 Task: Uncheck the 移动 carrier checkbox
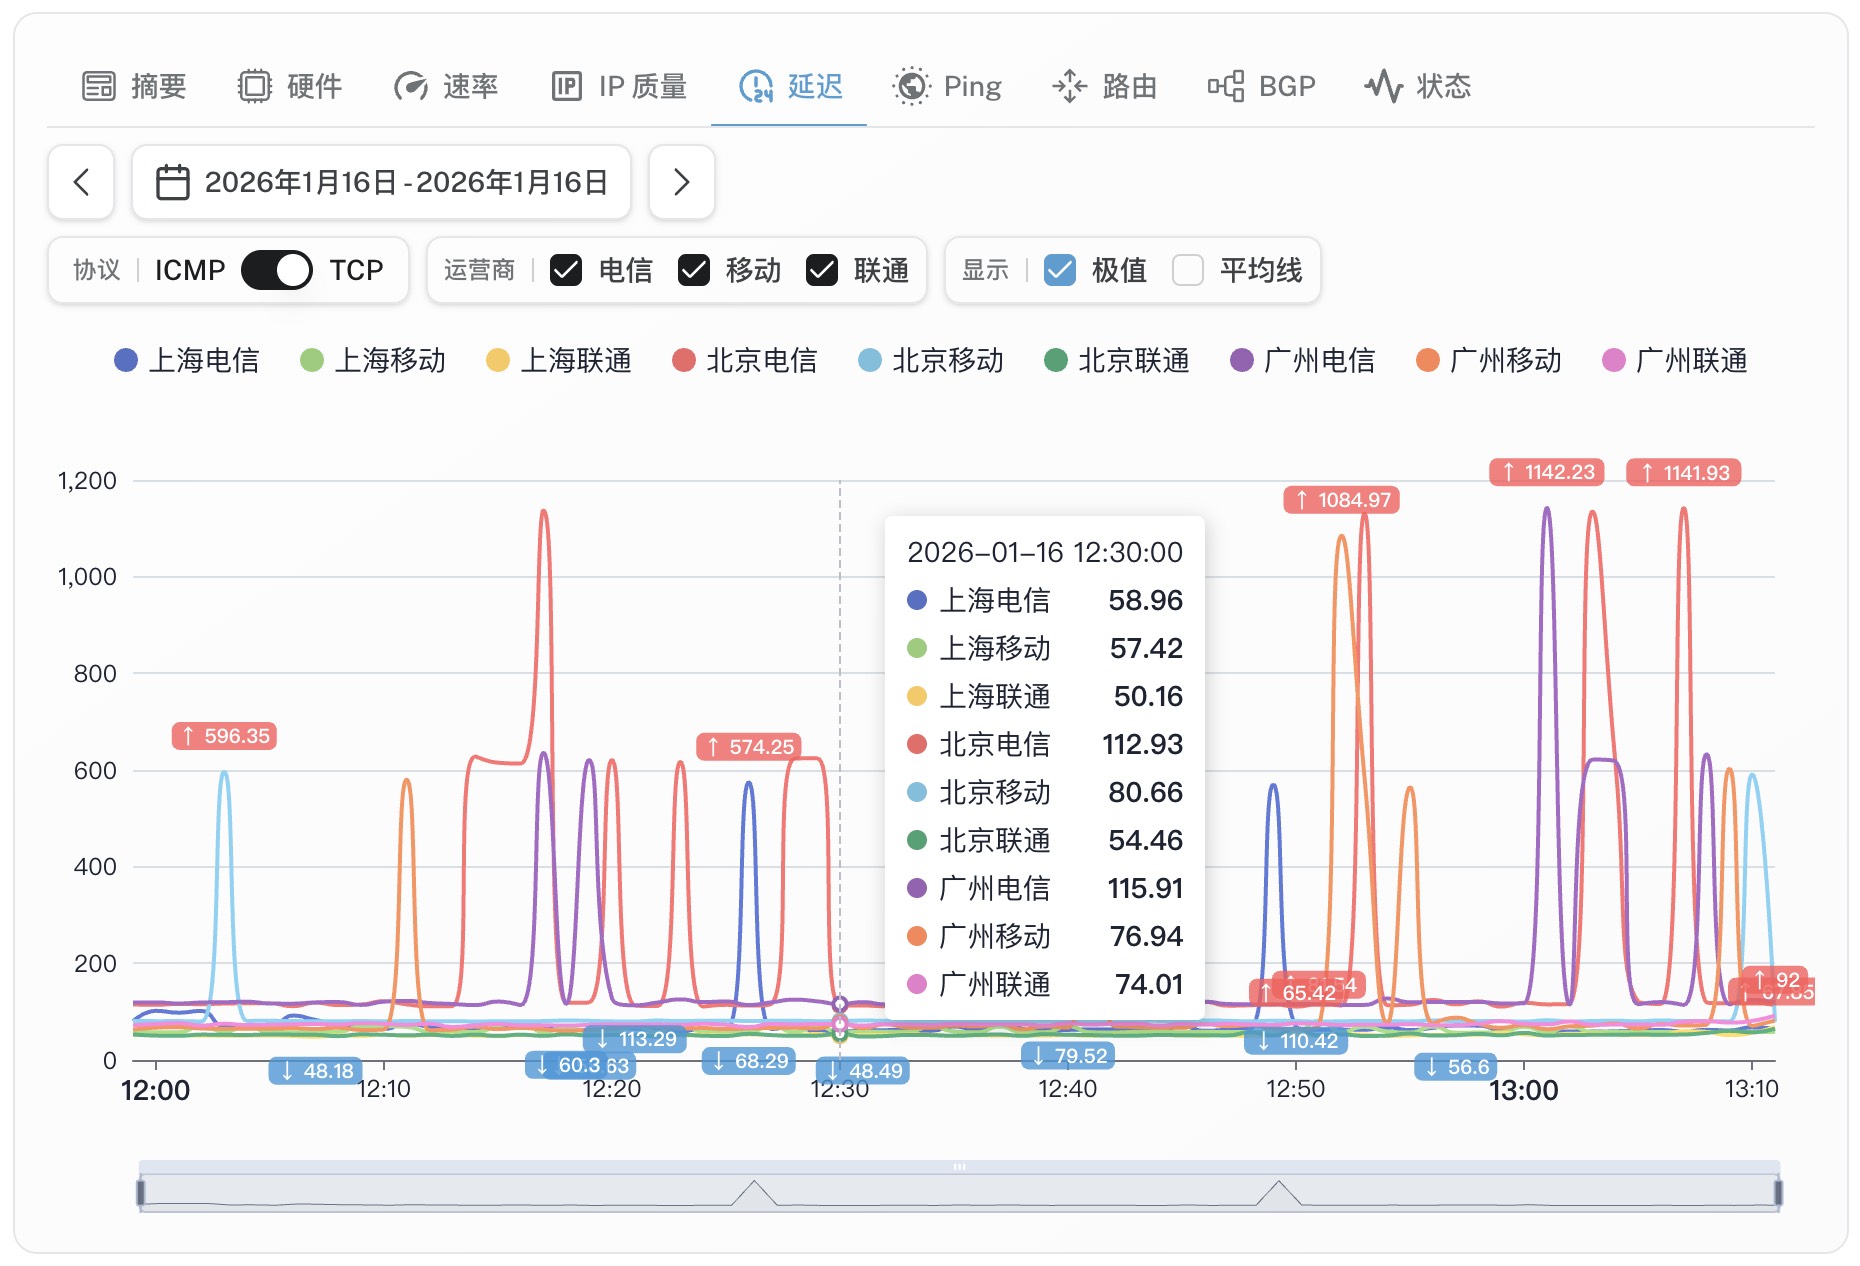pyautogui.click(x=694, y=270)
